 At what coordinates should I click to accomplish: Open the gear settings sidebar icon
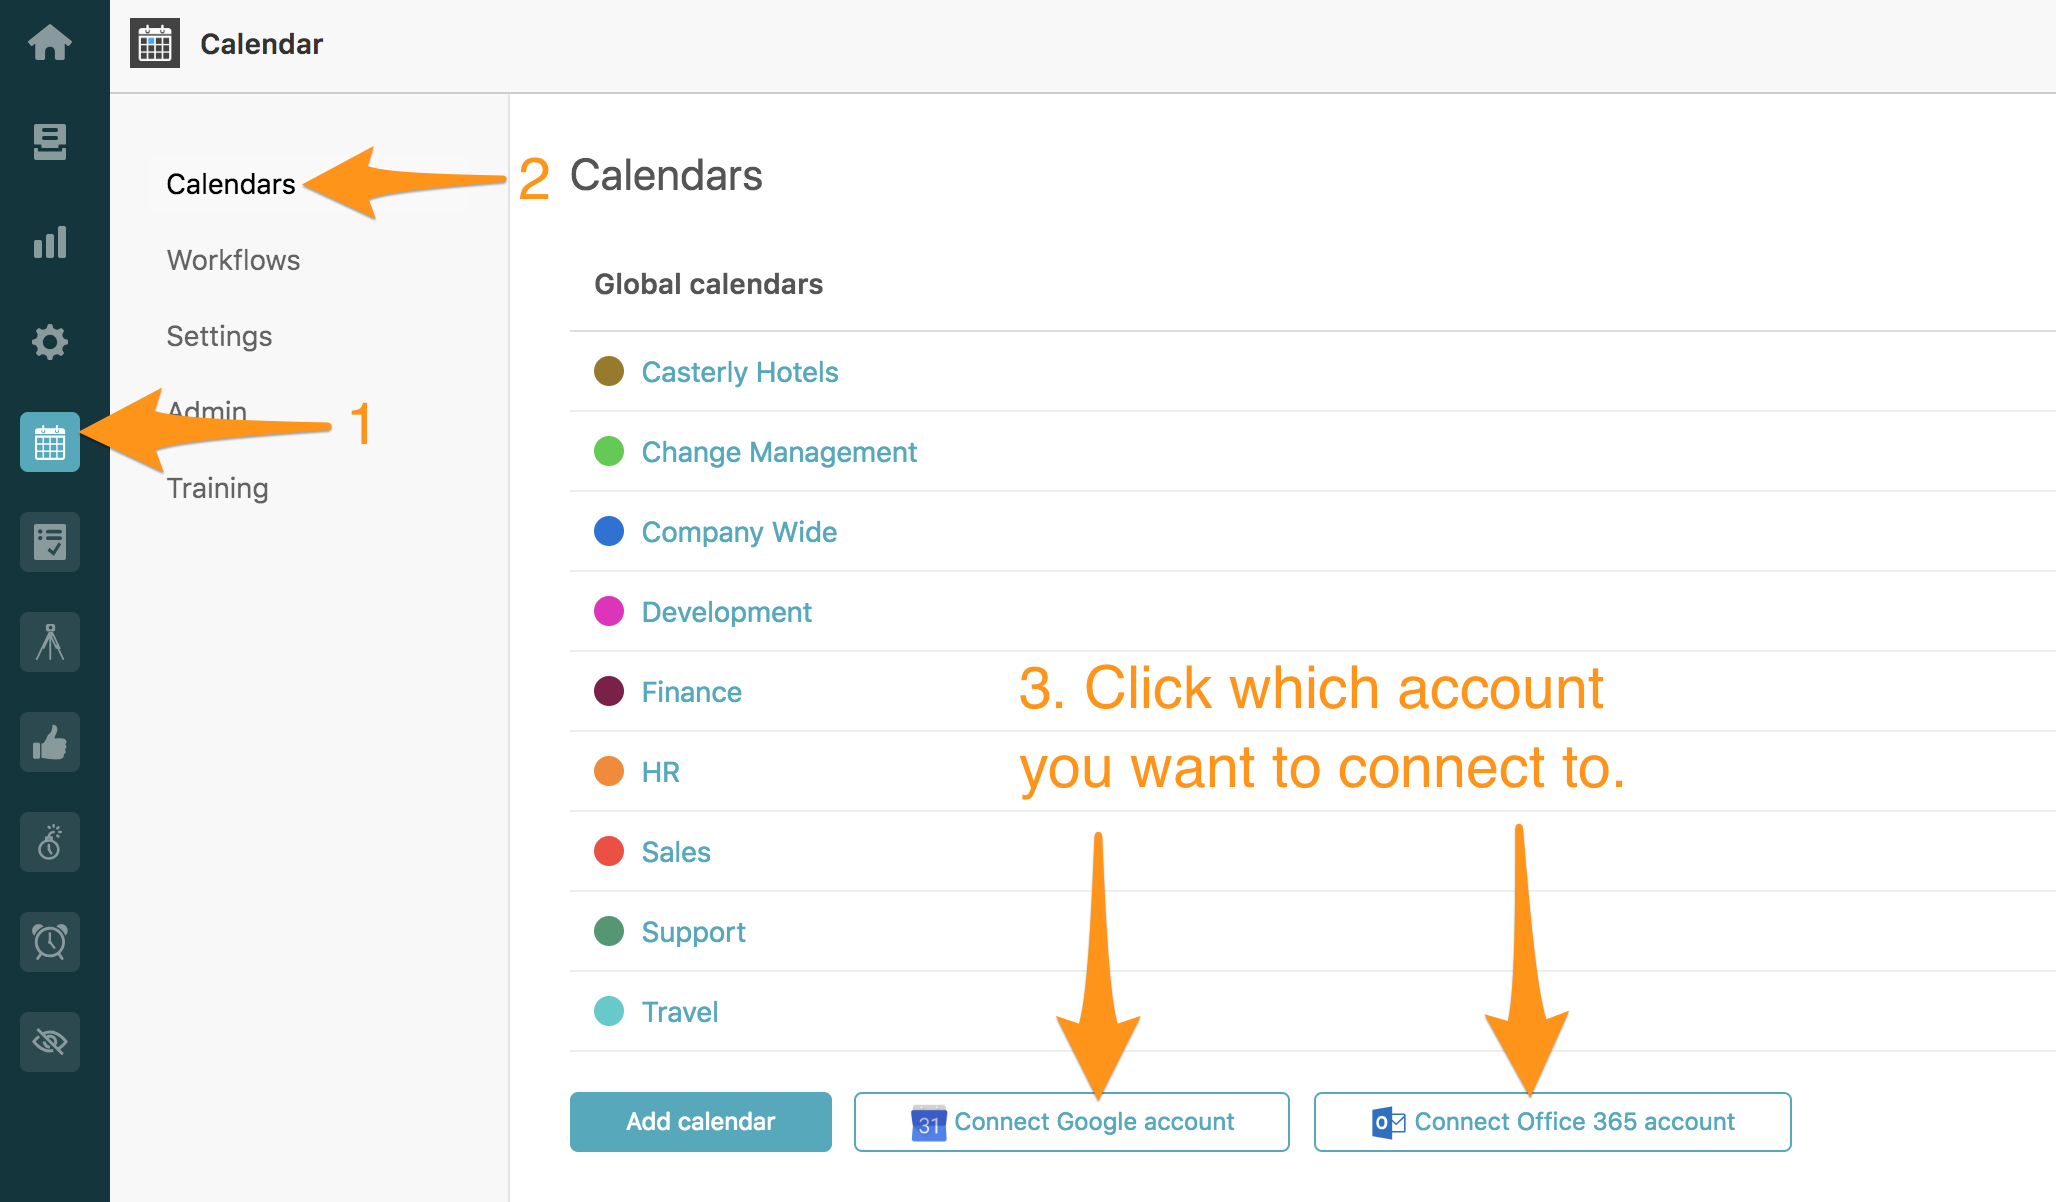coord(49,342)
